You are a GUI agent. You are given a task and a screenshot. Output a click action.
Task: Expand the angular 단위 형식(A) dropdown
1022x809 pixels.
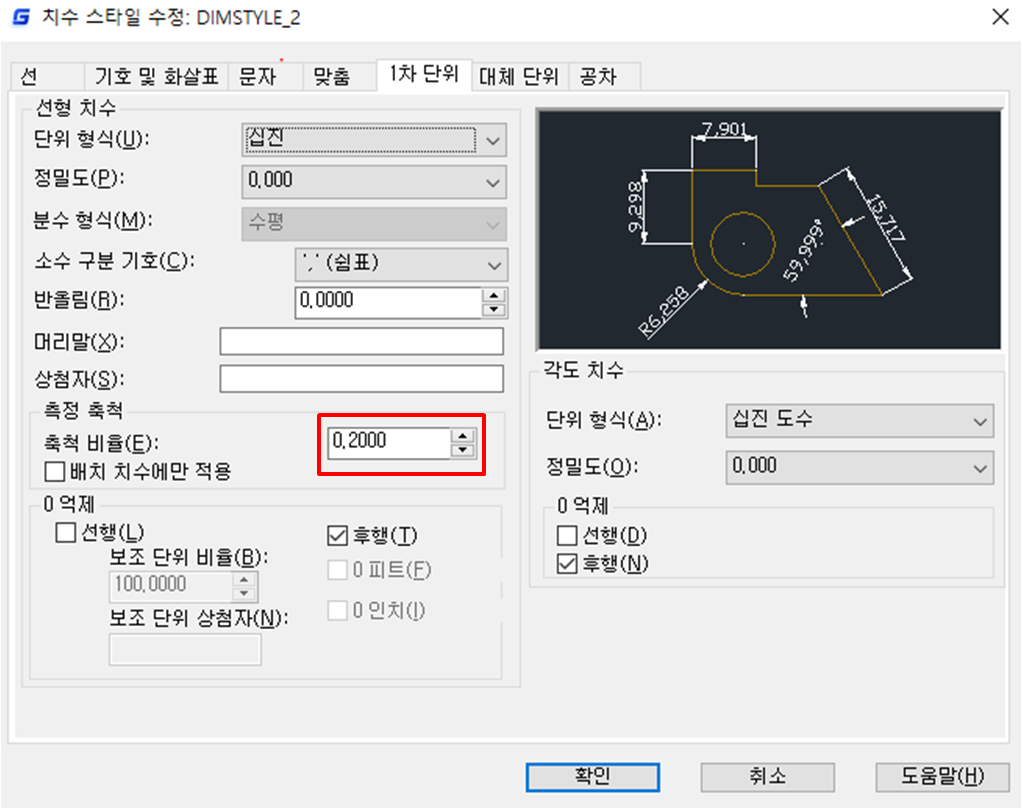tap(860, 420)
